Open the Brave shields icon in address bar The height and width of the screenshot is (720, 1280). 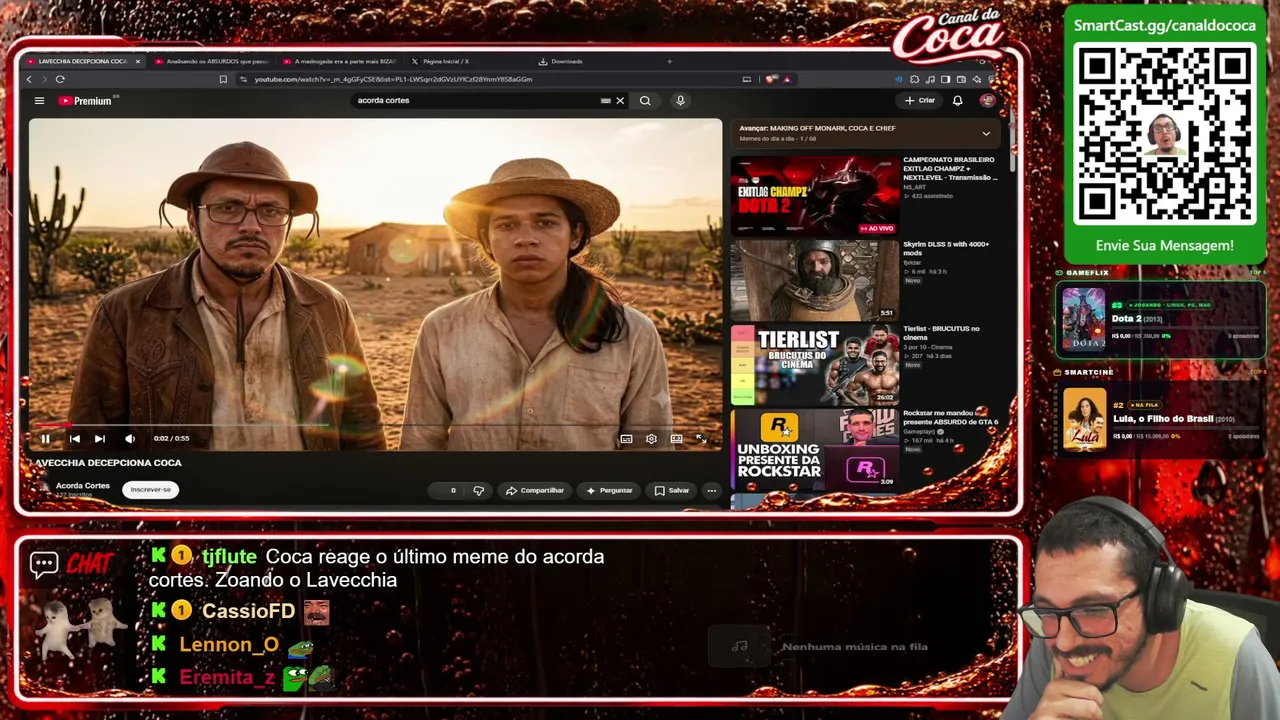(x=771, y=79)
